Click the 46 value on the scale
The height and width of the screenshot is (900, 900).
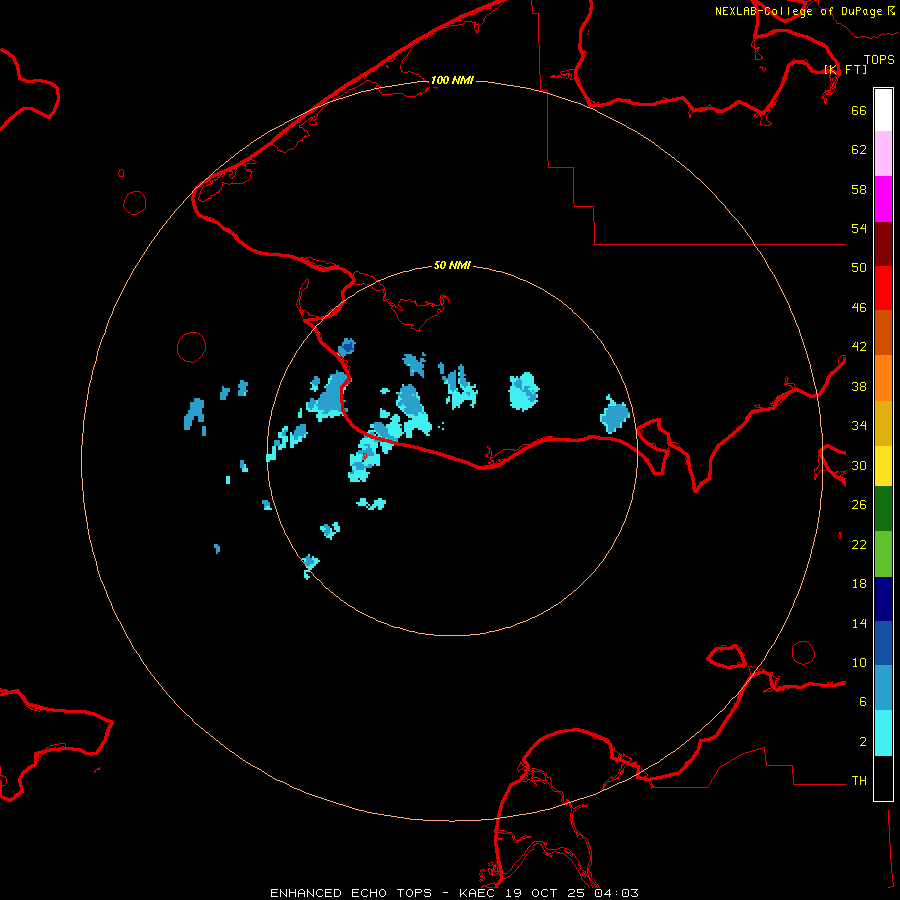pos(859,308)
